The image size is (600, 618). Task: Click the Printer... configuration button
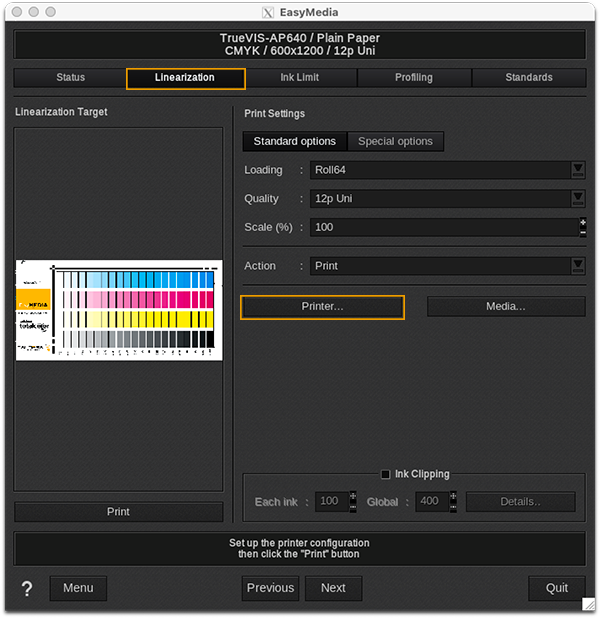(322, 307)
